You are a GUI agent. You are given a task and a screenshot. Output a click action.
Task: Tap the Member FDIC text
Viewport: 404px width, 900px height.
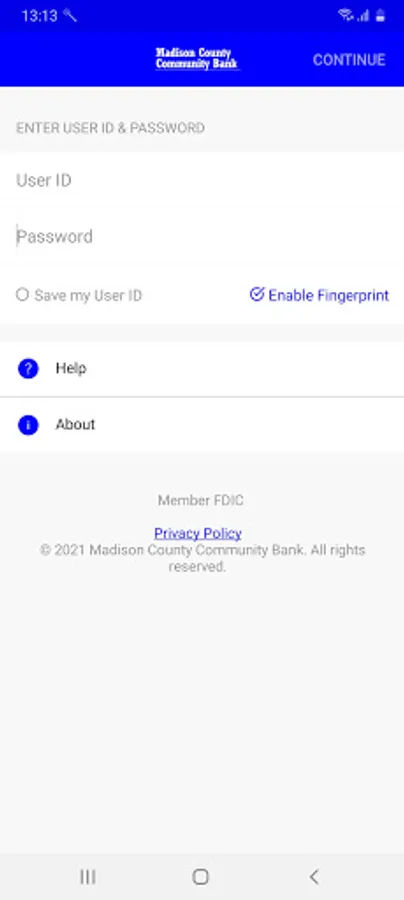click(201, 501)
